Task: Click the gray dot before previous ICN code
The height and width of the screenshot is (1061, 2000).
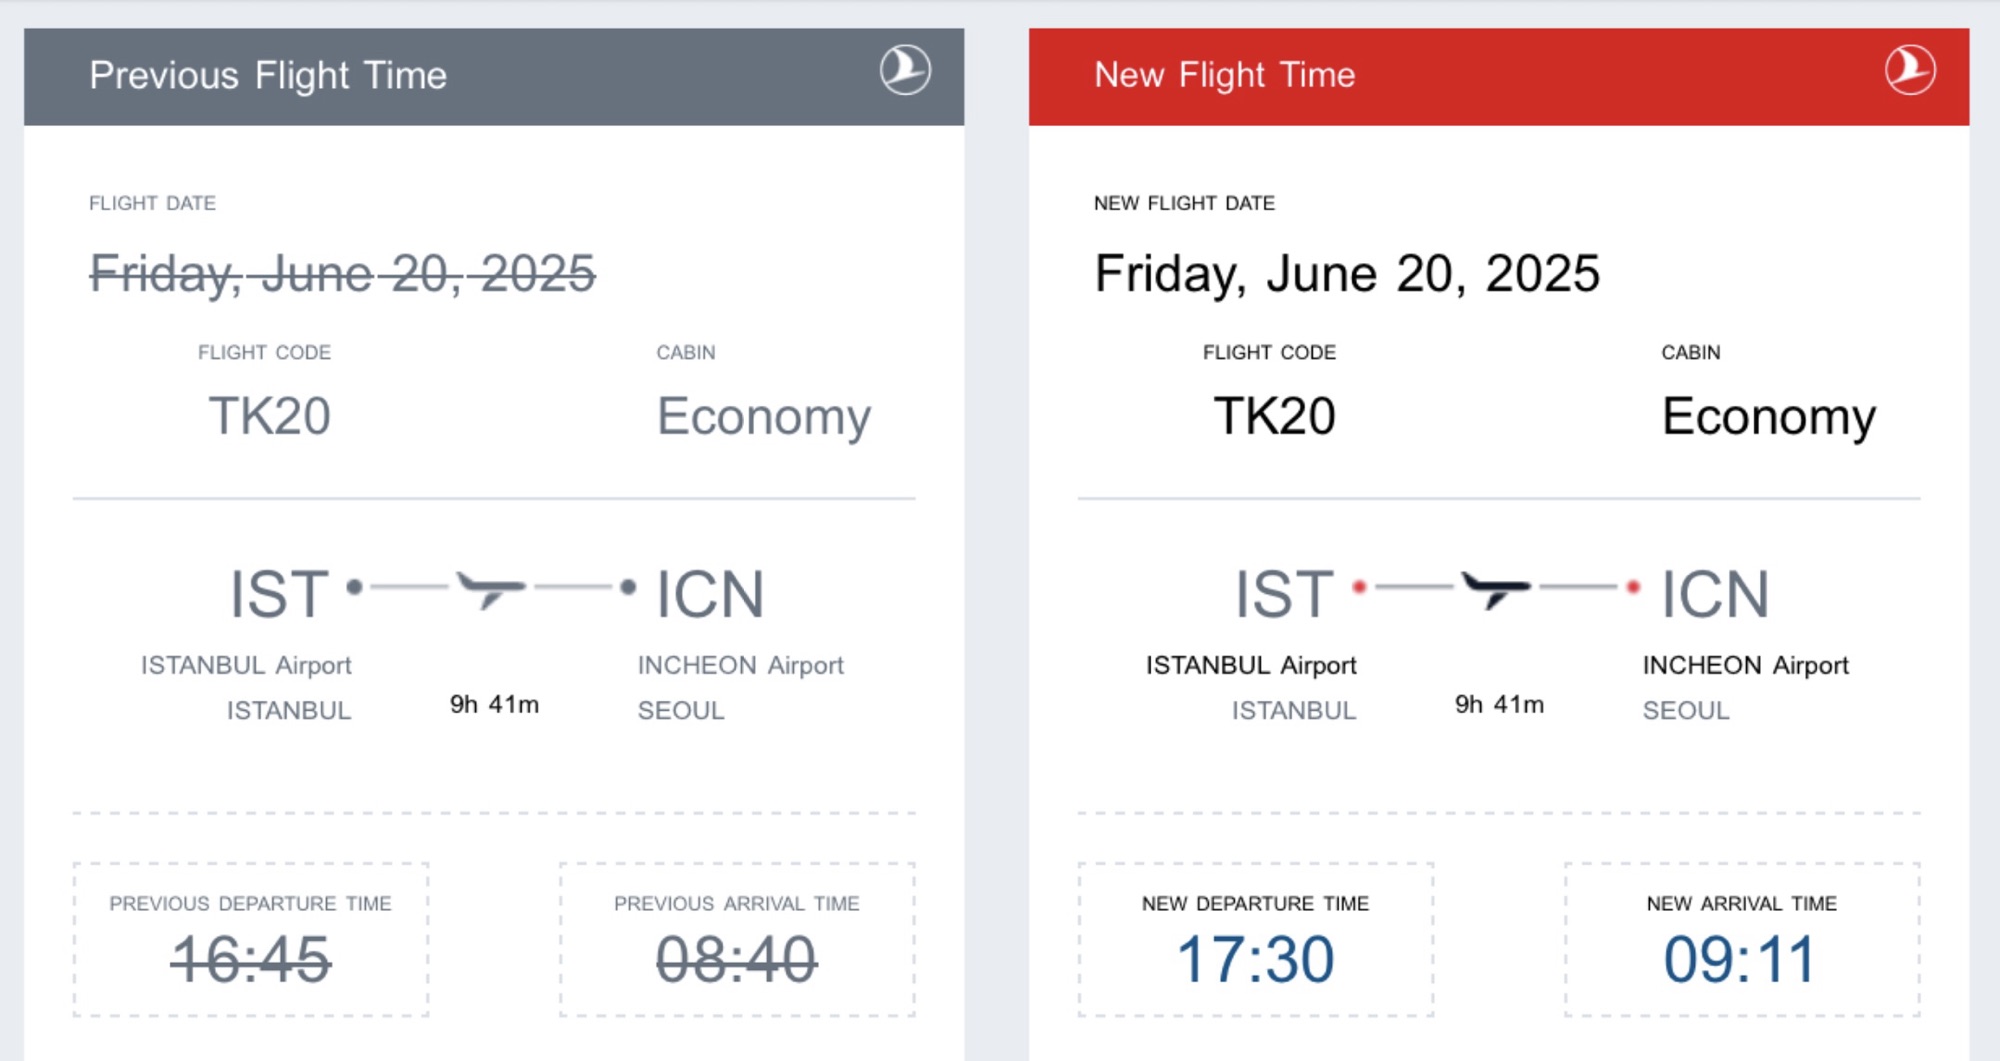Action: 628,587
